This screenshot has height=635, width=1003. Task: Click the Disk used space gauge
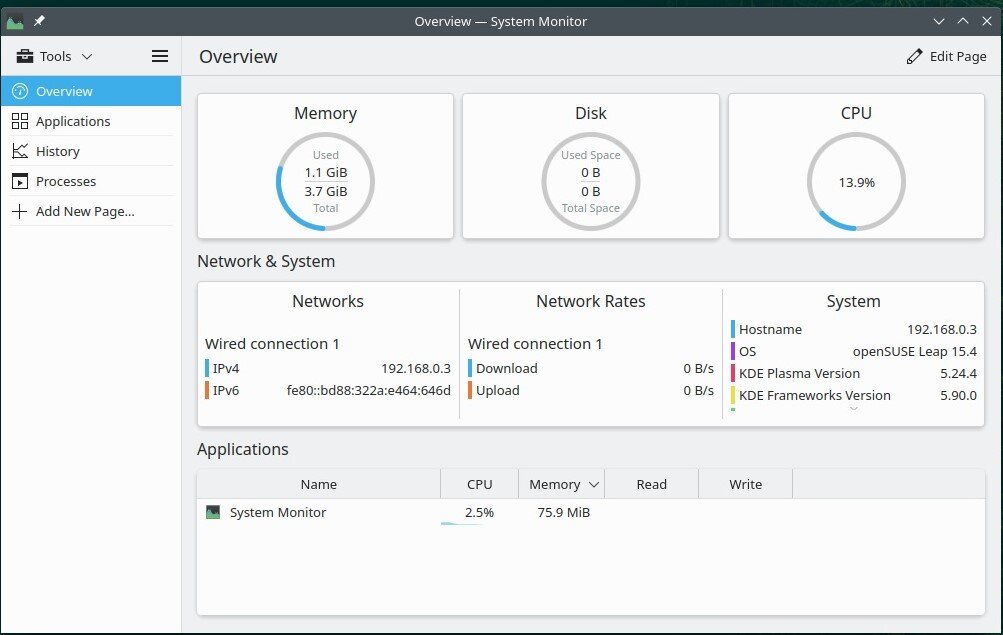click(x=590, y=182)
